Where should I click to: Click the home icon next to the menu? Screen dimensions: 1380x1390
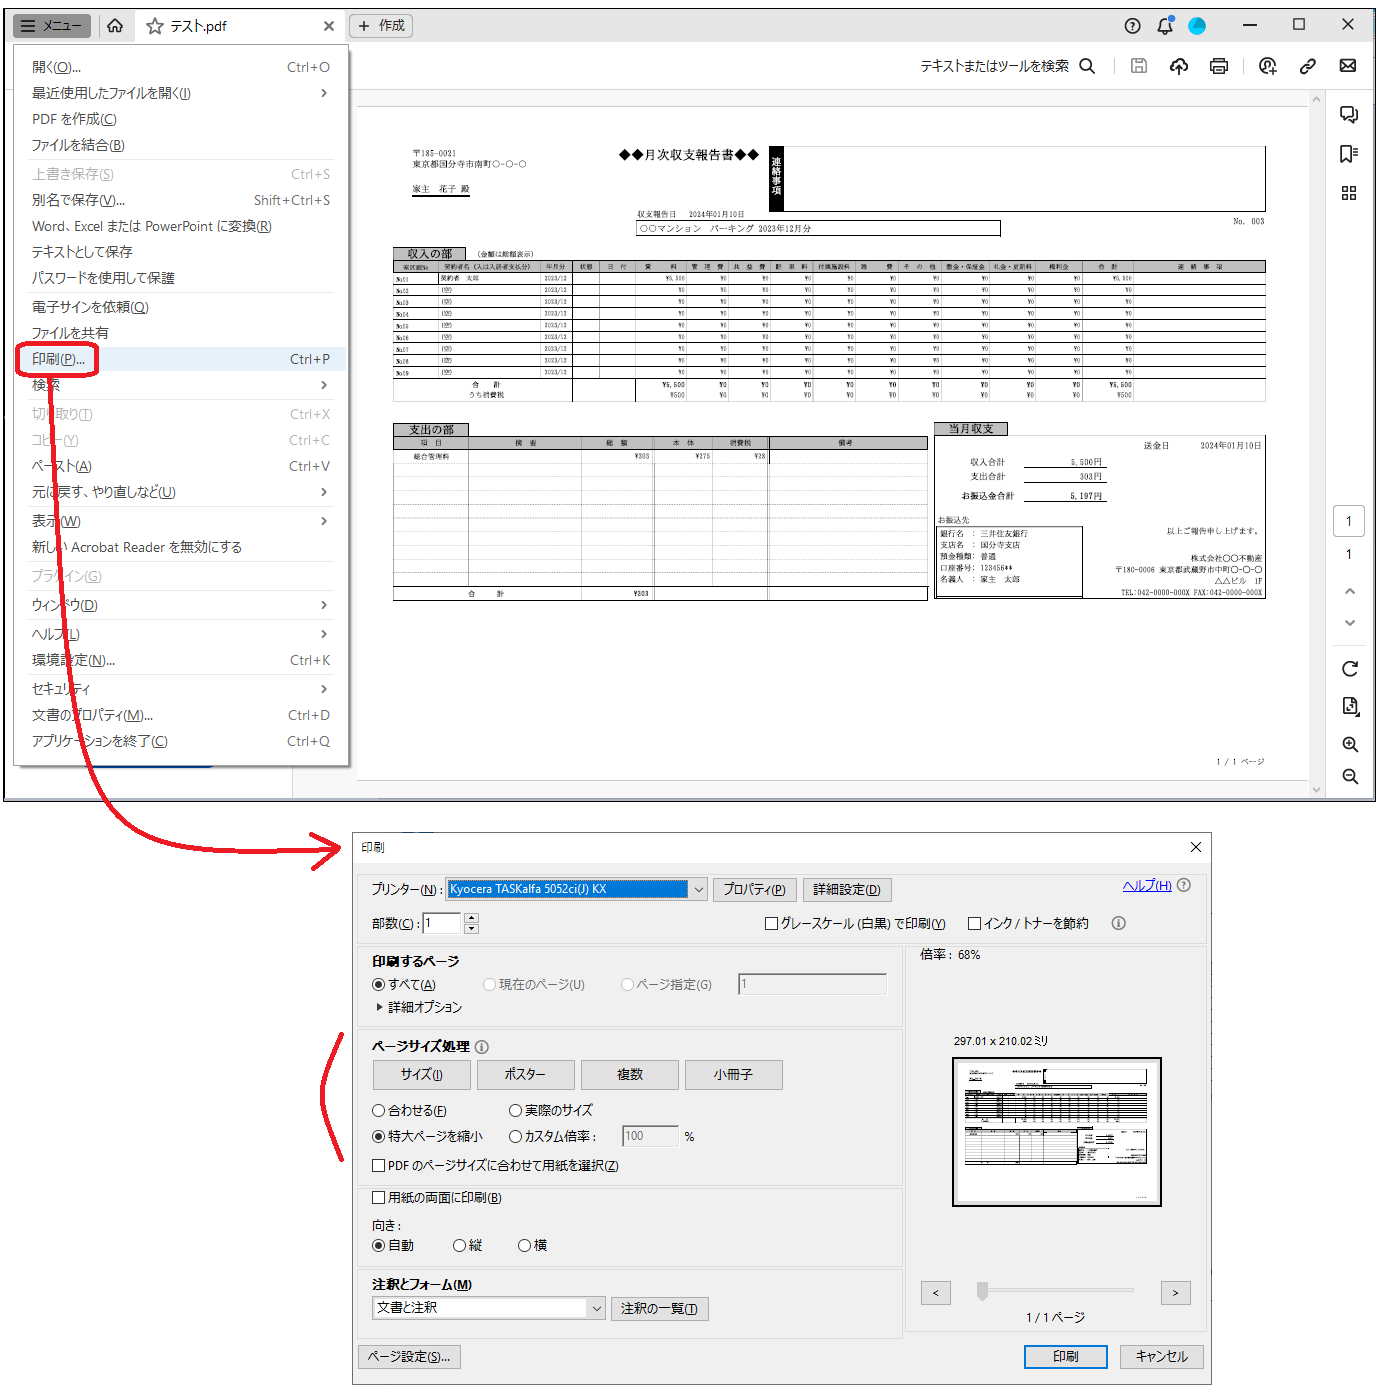[x=115, y=26]
